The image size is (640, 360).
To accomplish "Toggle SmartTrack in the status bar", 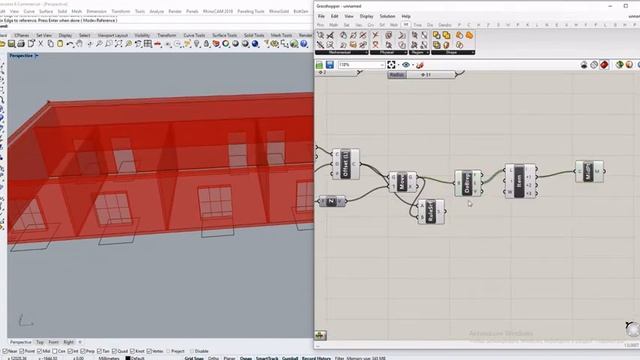I will (267, 358).
